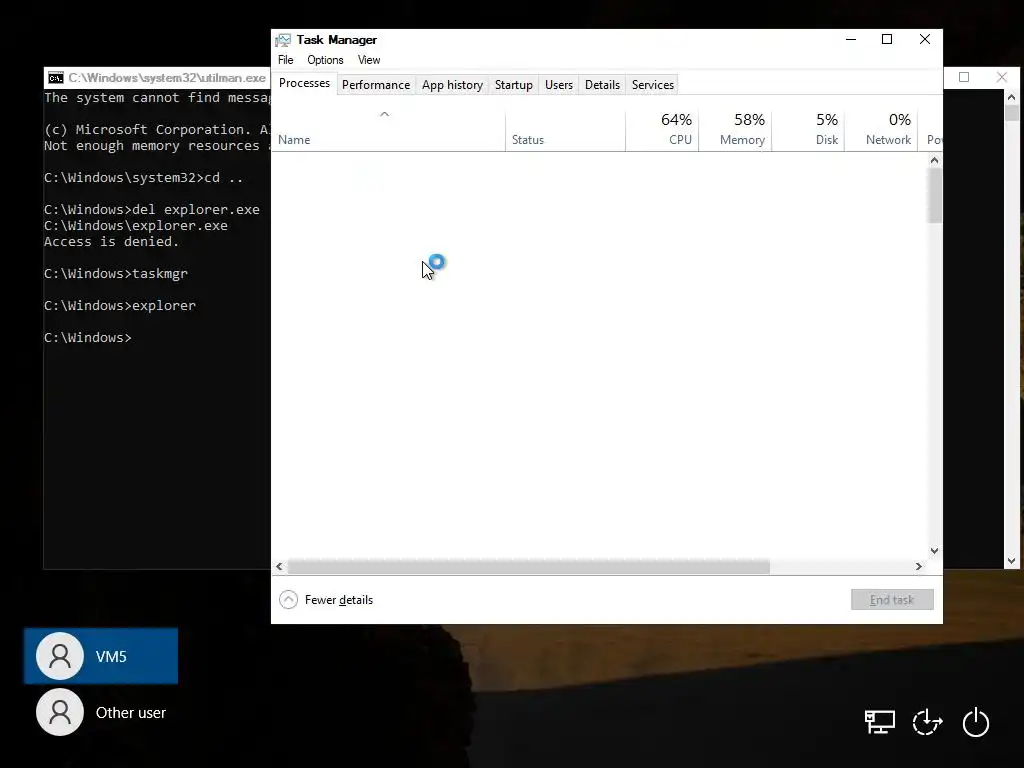Click the horizontal scrollbar thumb in Task Manager
The height and width of the screenshot is (768, 1024).
pyautogui.click(x=528, y=566)
